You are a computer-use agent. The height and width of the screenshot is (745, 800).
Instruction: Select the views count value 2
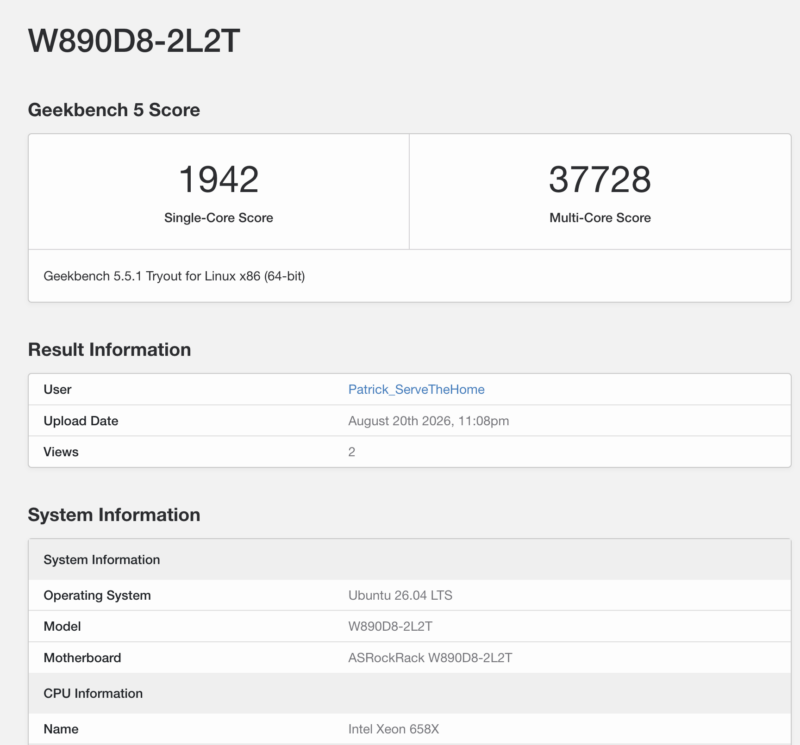pyautogui.click(x=352, y=452)
